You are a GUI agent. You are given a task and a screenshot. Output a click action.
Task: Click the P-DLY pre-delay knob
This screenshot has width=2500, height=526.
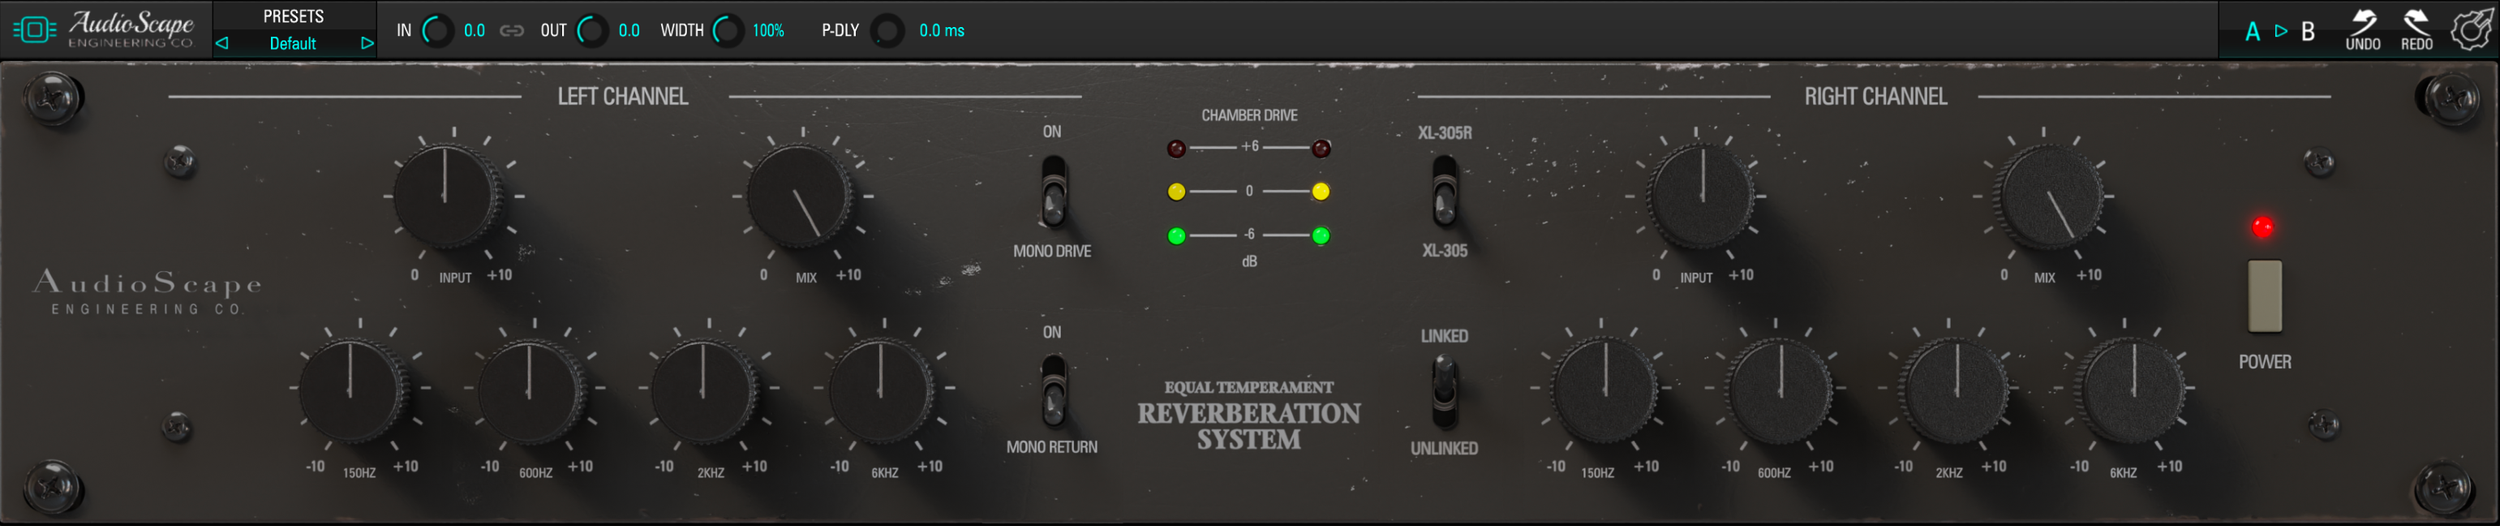point(887,31)
